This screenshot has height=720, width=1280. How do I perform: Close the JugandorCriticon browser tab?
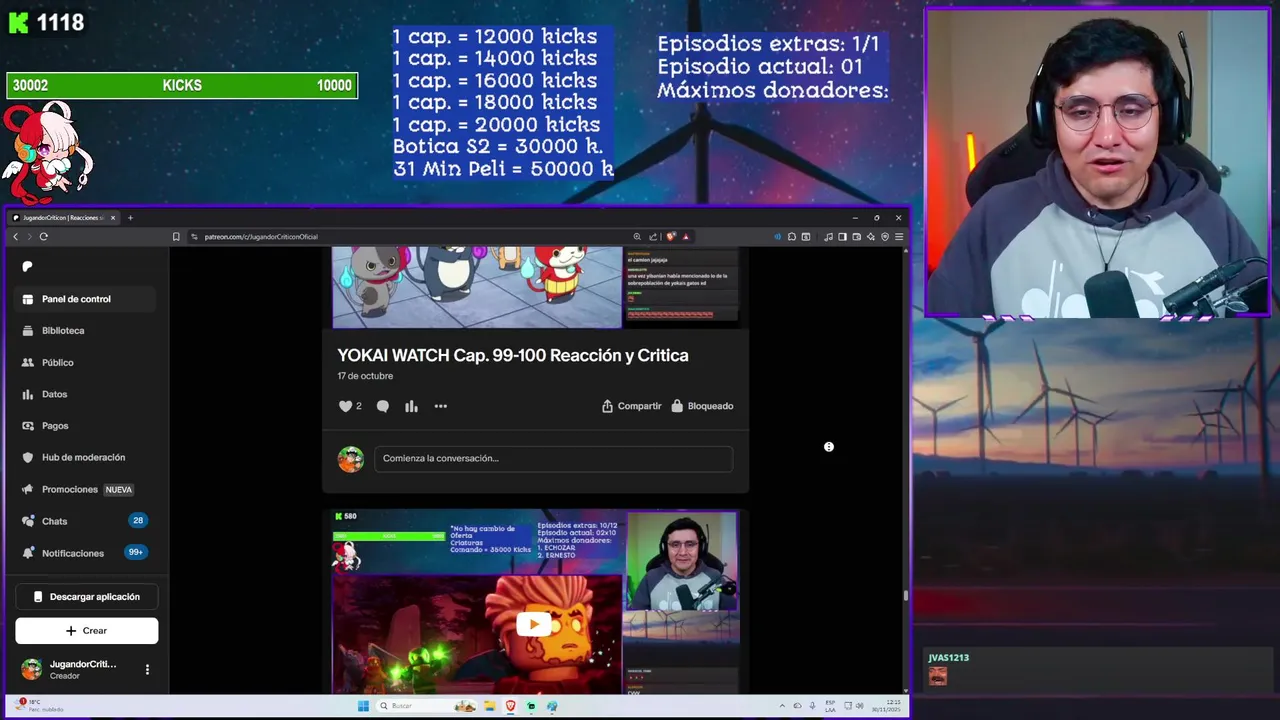click(113, 218)
